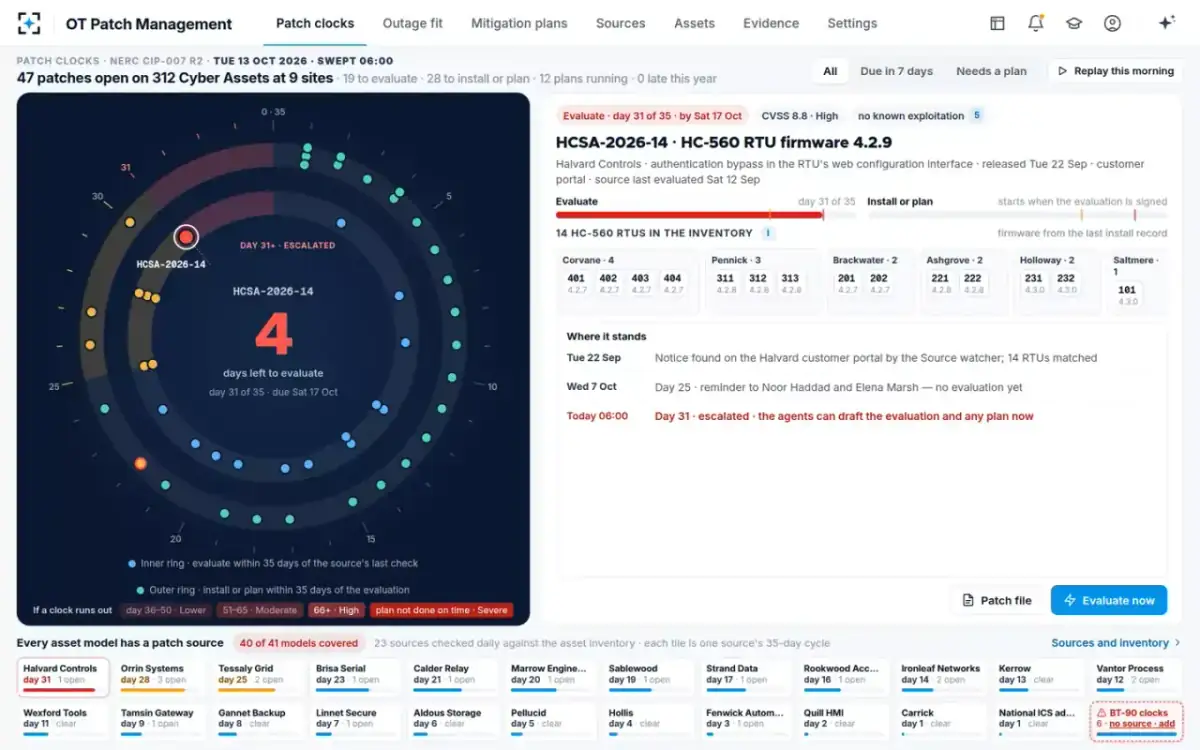
Task: Open the Evidence tab
Action: pyautogui.click(x=771, y=23)
